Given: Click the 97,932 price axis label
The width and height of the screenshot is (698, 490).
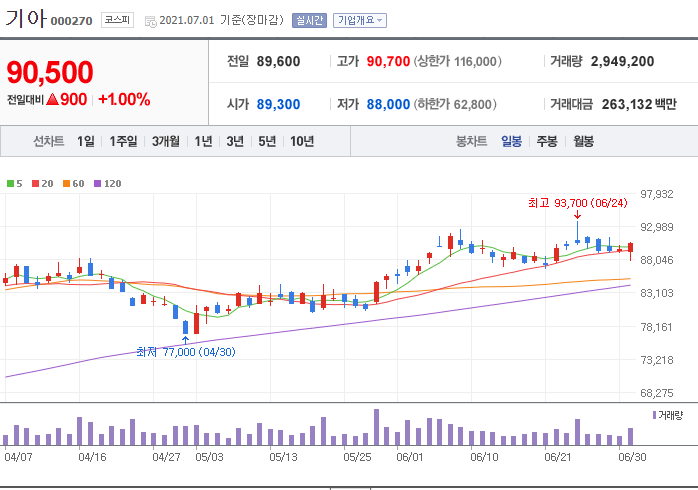Looking at the screenshot, I should pyautogui.click(x=657, y=194).
